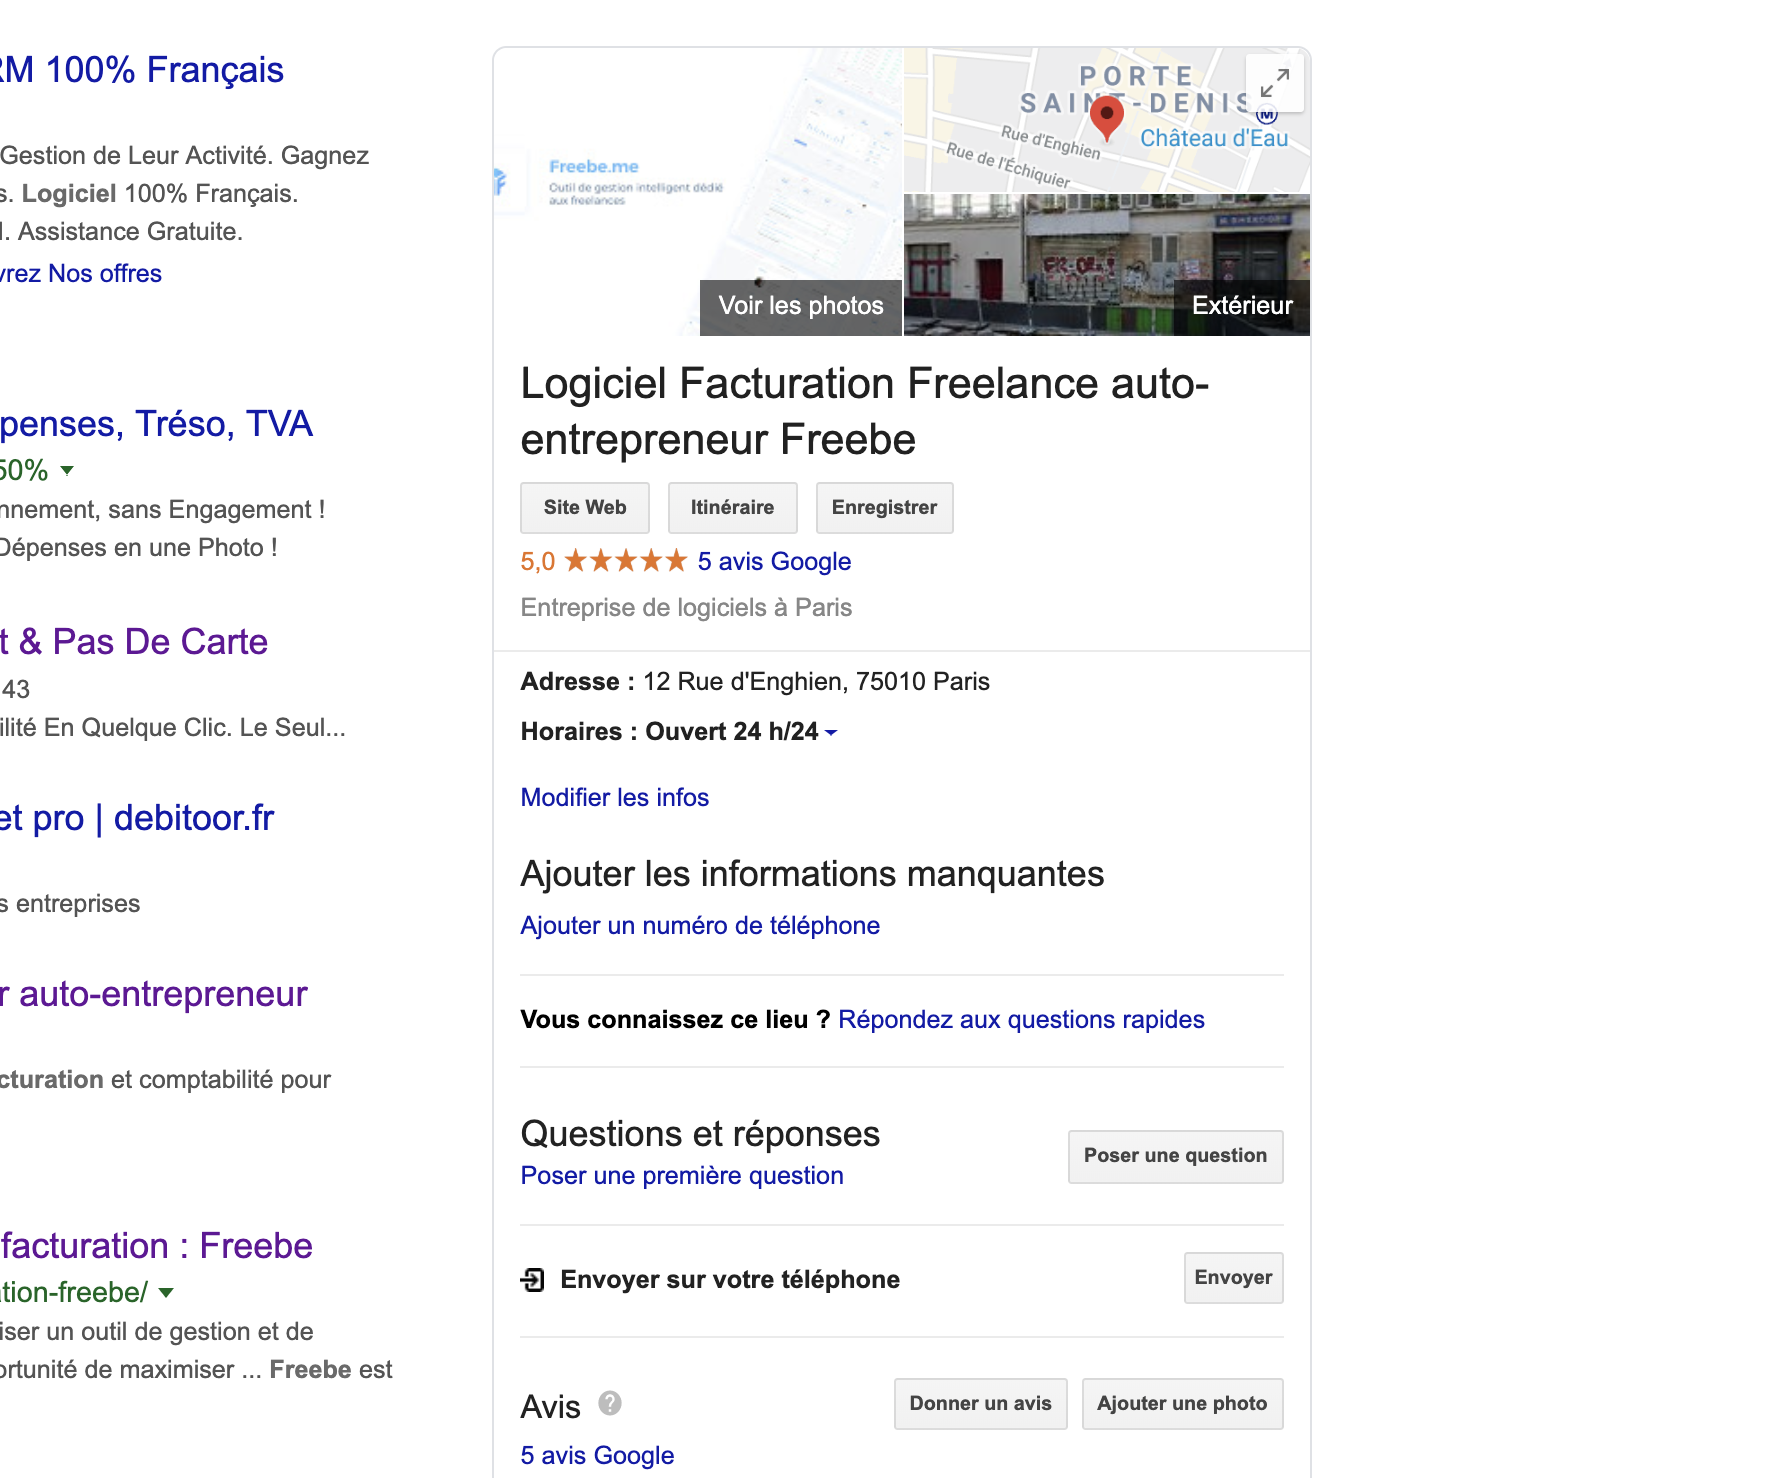This screenshot has width=1778, height=1478.
Task: Open the facturation : Freebe result
Action: click(x=156, y=1246)
